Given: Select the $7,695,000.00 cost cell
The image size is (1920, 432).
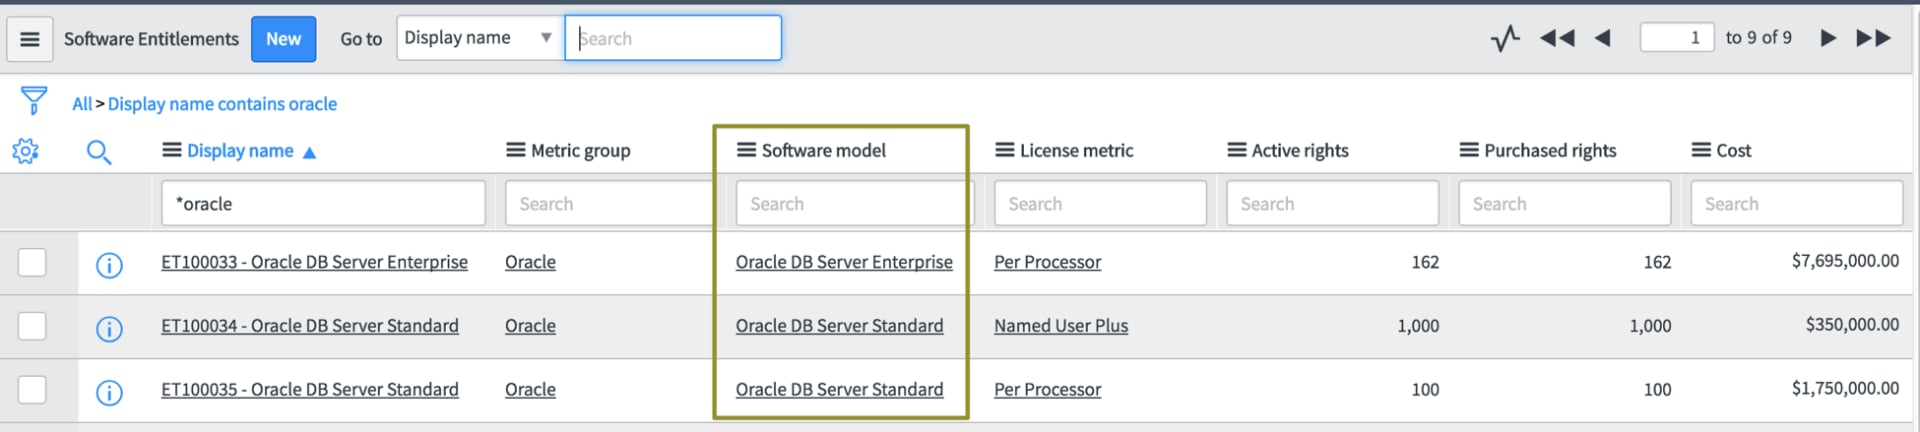Looking at the screenshot, I should [1845, 261].
